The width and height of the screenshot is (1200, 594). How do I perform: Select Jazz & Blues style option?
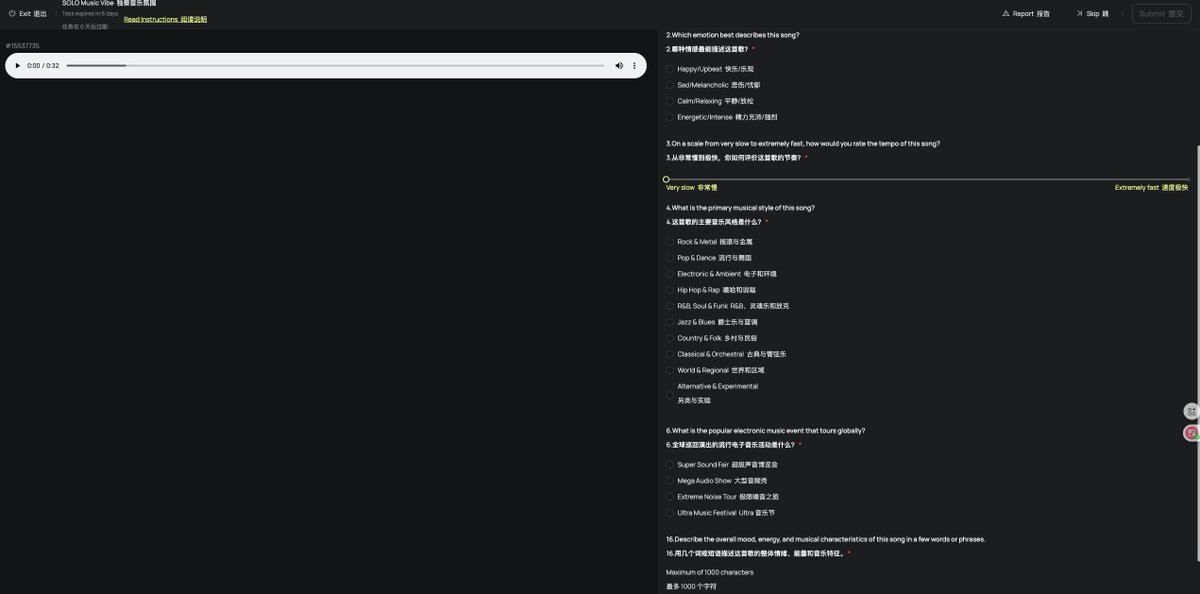click(670, 322)
